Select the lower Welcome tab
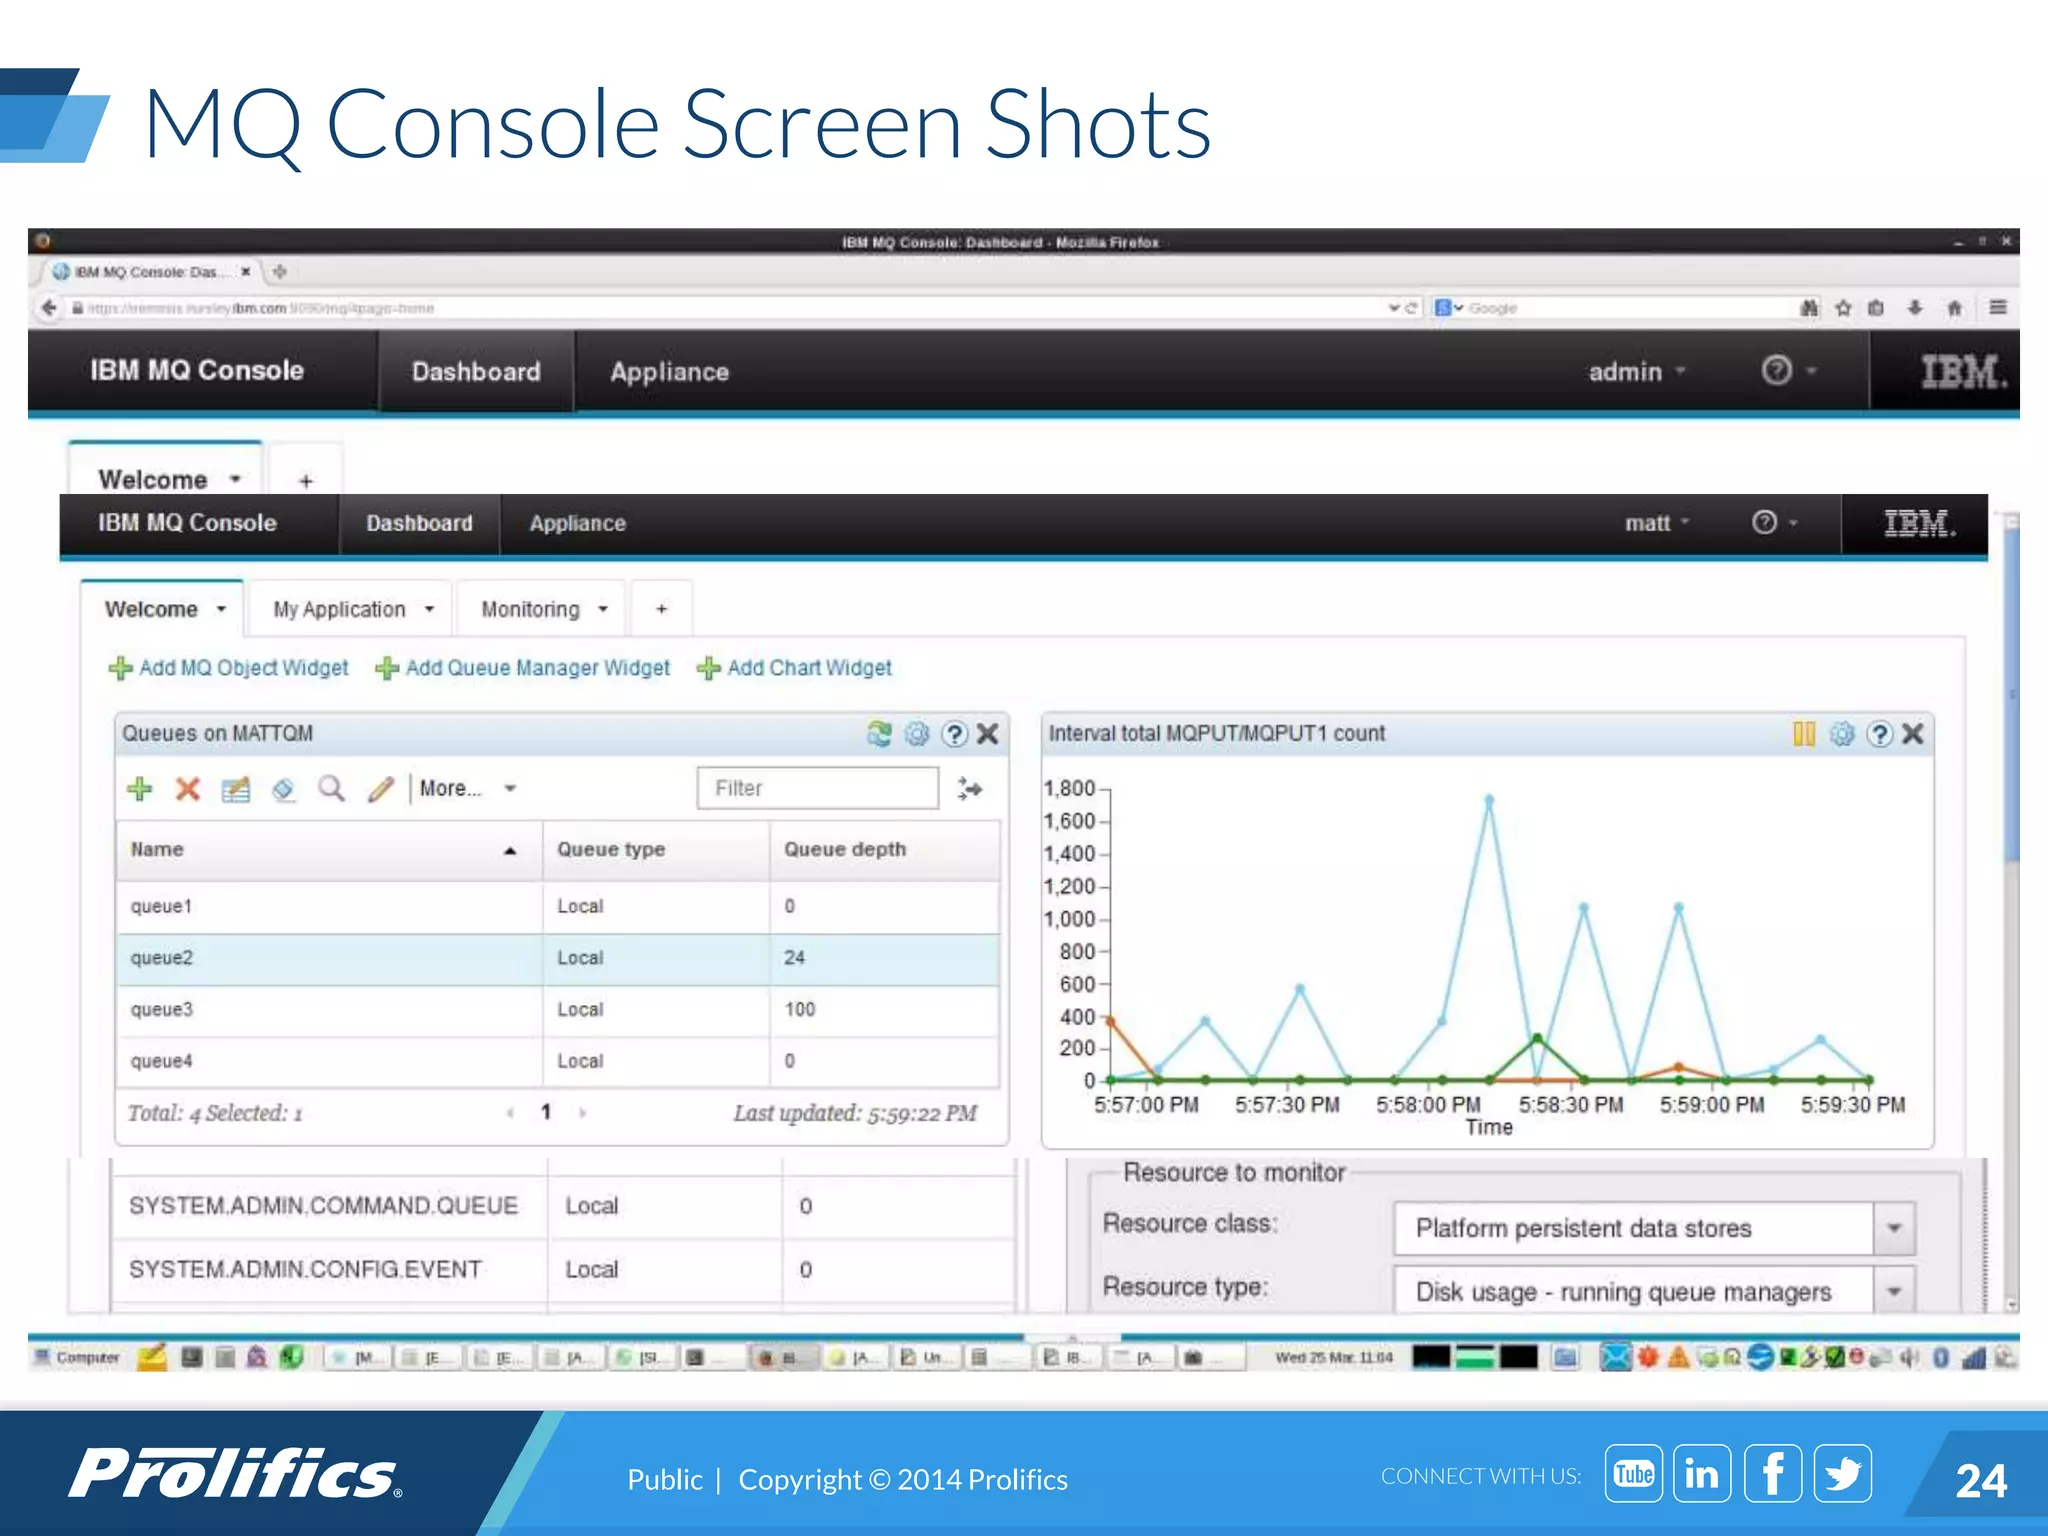 [151, 609]
